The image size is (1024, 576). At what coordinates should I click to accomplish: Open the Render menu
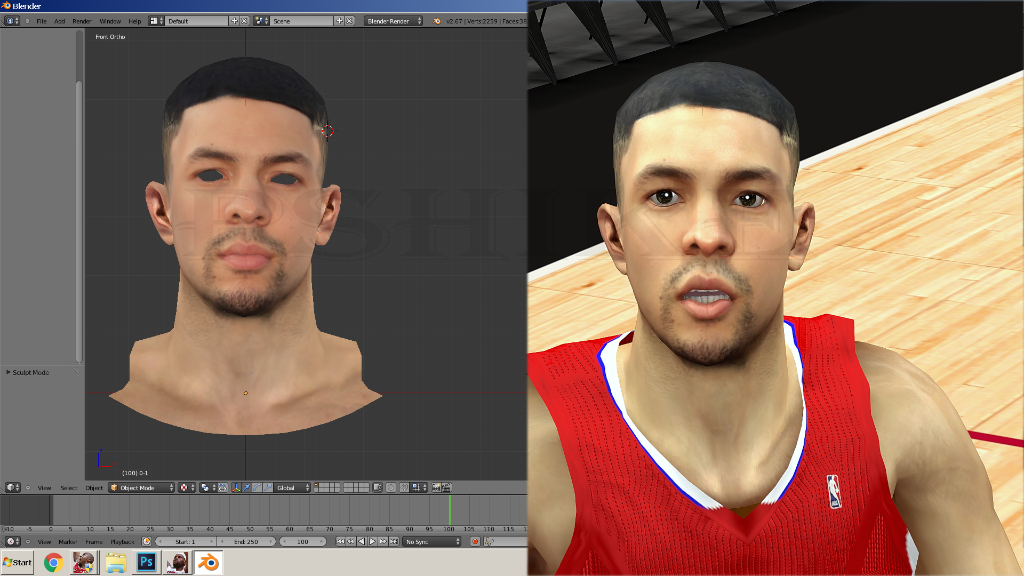tap(82, 21)
